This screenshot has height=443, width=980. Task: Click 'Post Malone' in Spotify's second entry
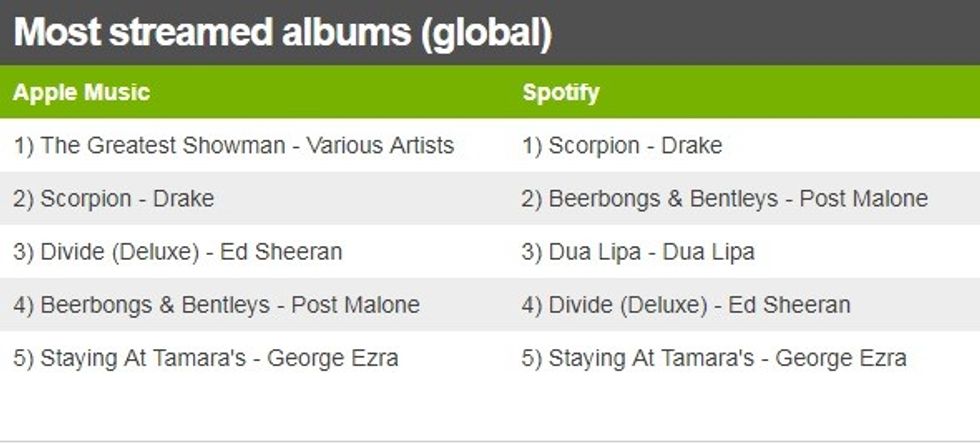click(x=863, y=199)
